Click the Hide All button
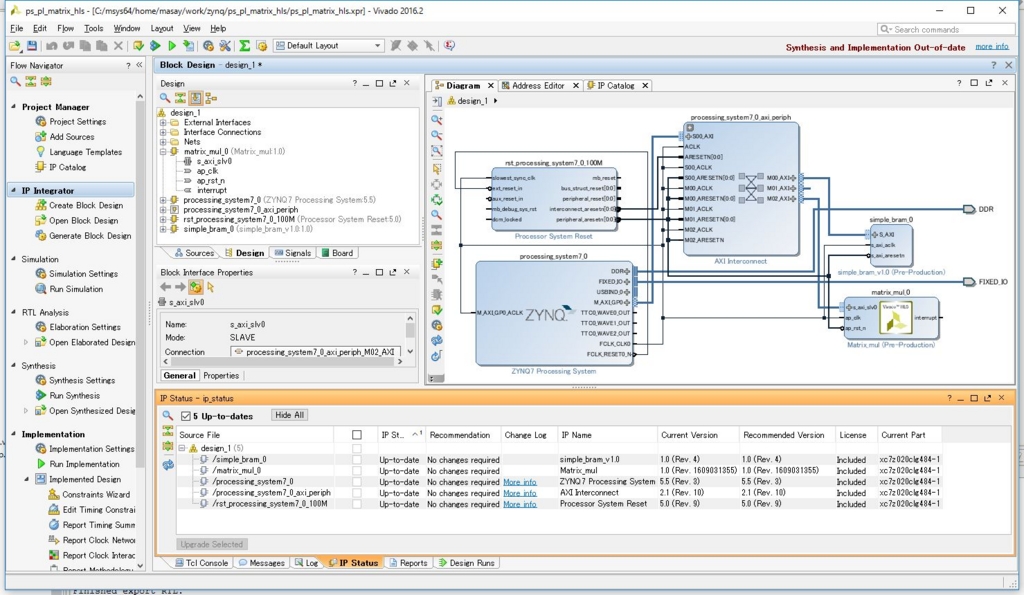The image size is (1024, 595). coord(289,416)
